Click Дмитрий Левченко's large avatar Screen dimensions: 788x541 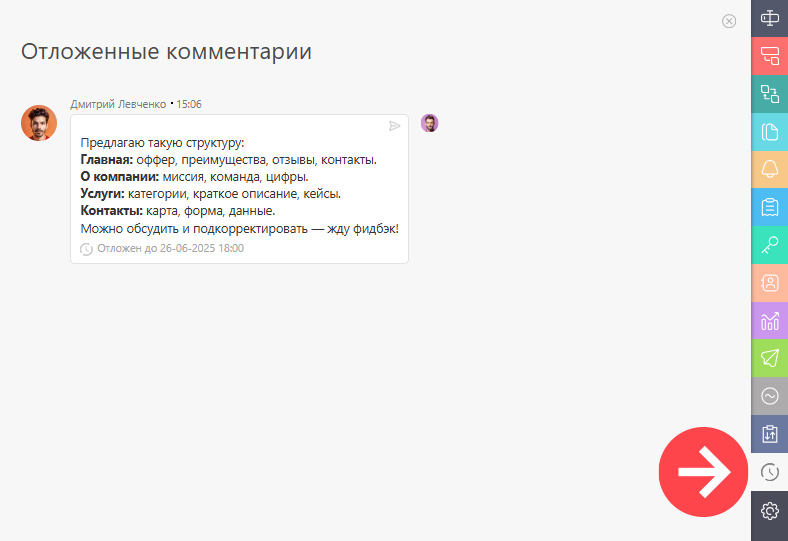(39, 123)
